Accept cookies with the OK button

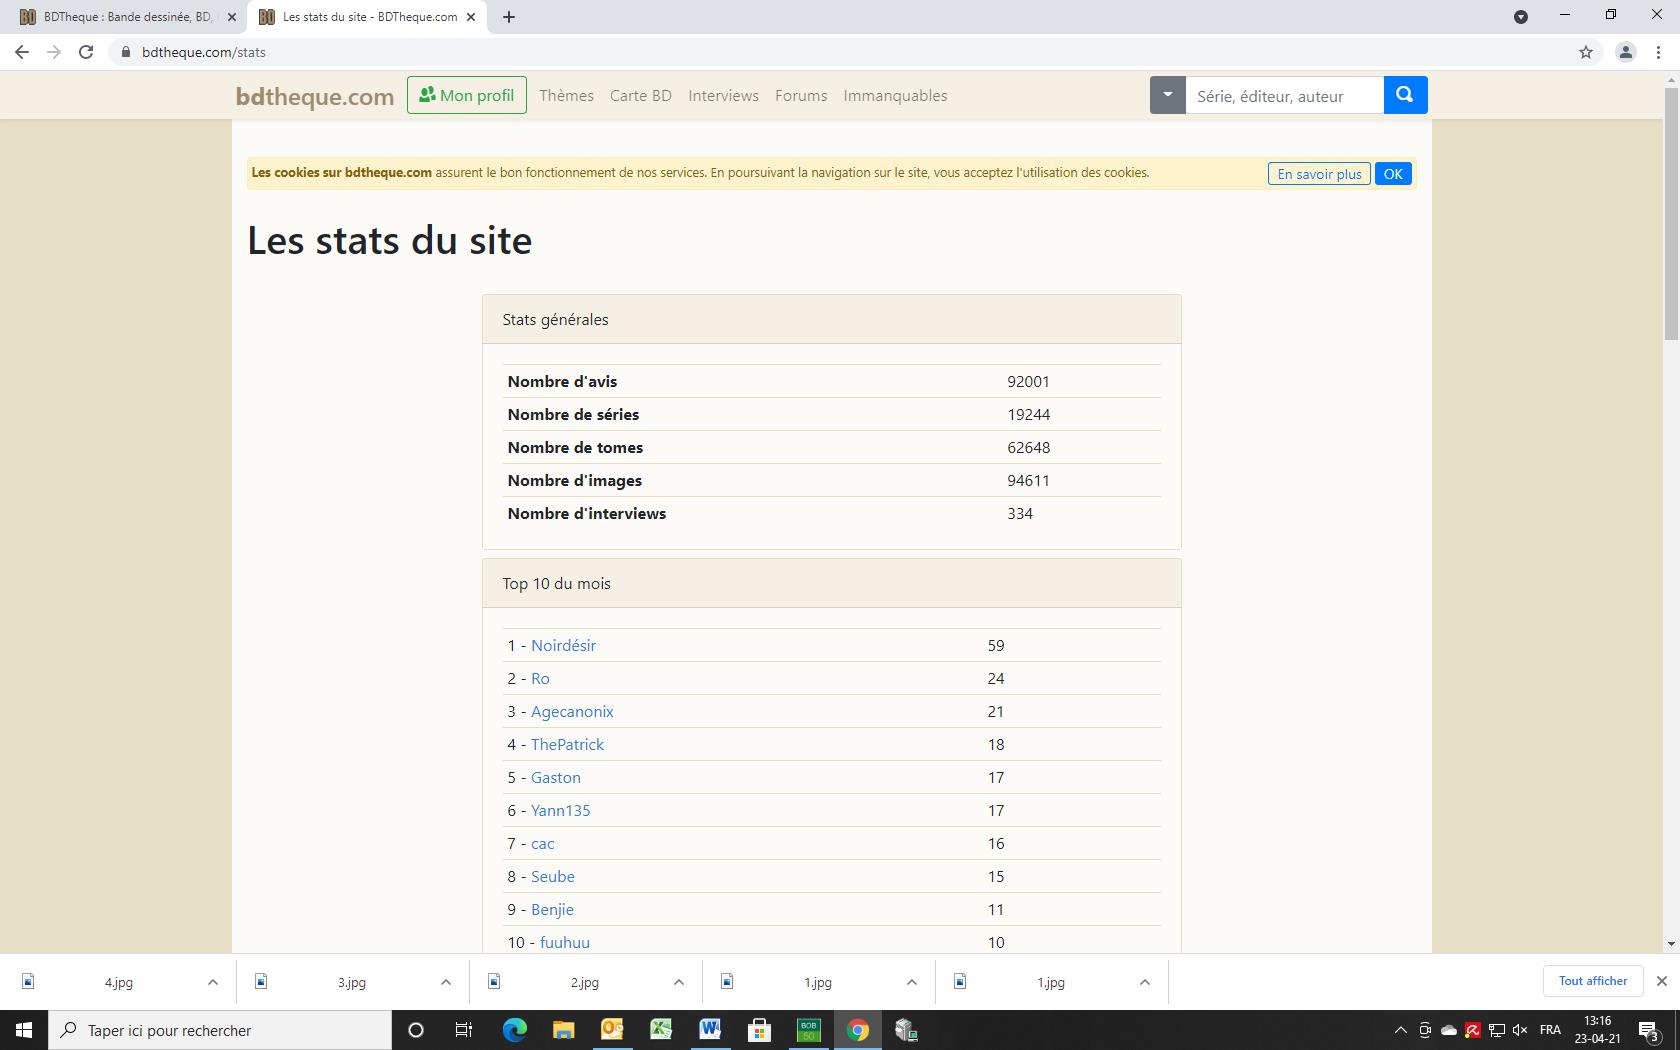point(1393,173)
